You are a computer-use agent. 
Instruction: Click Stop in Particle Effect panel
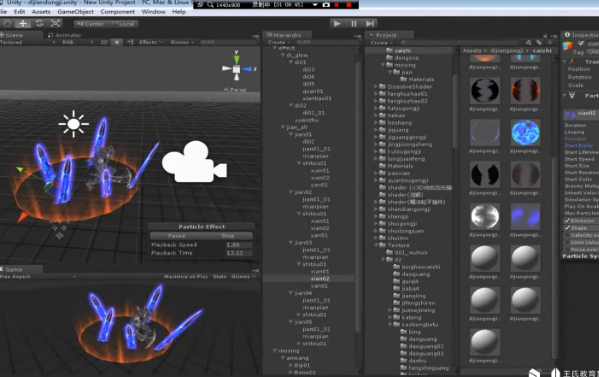click(x=228, y=236)
